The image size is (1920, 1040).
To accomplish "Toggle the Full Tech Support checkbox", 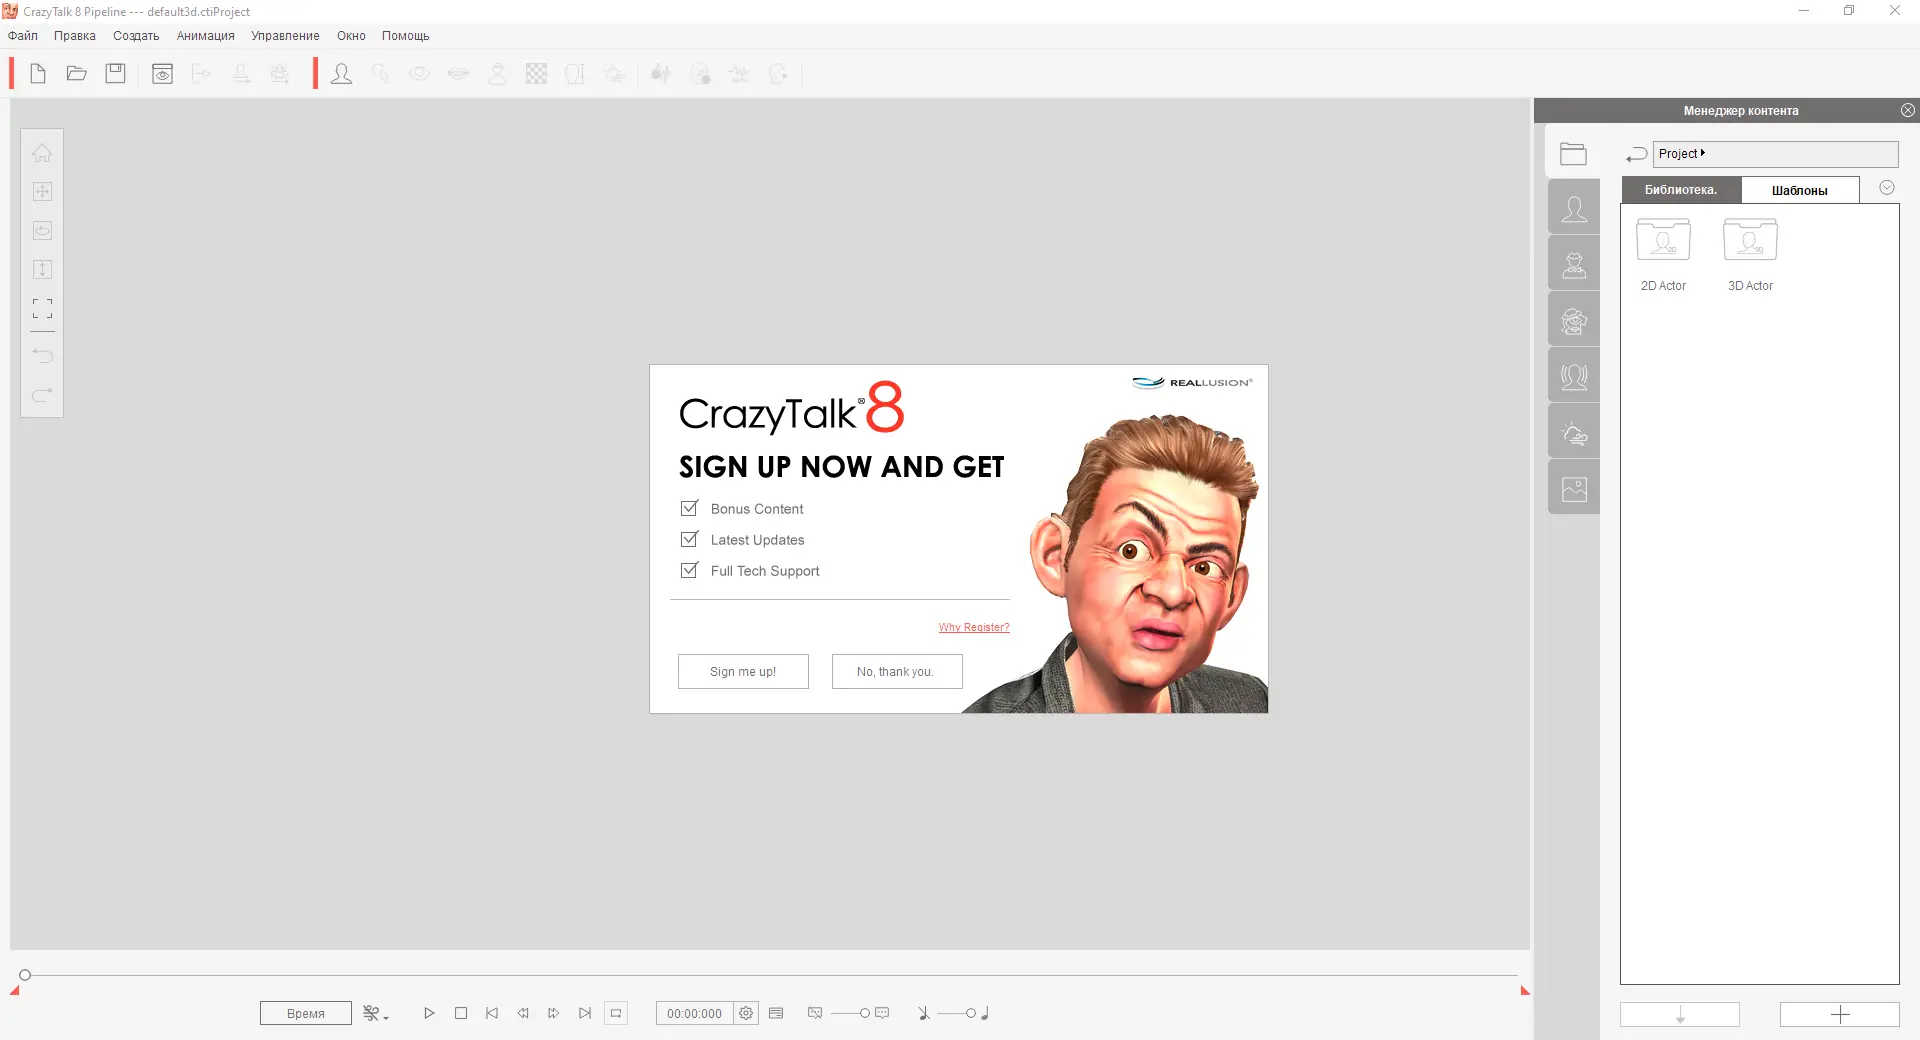I will 689,570.
